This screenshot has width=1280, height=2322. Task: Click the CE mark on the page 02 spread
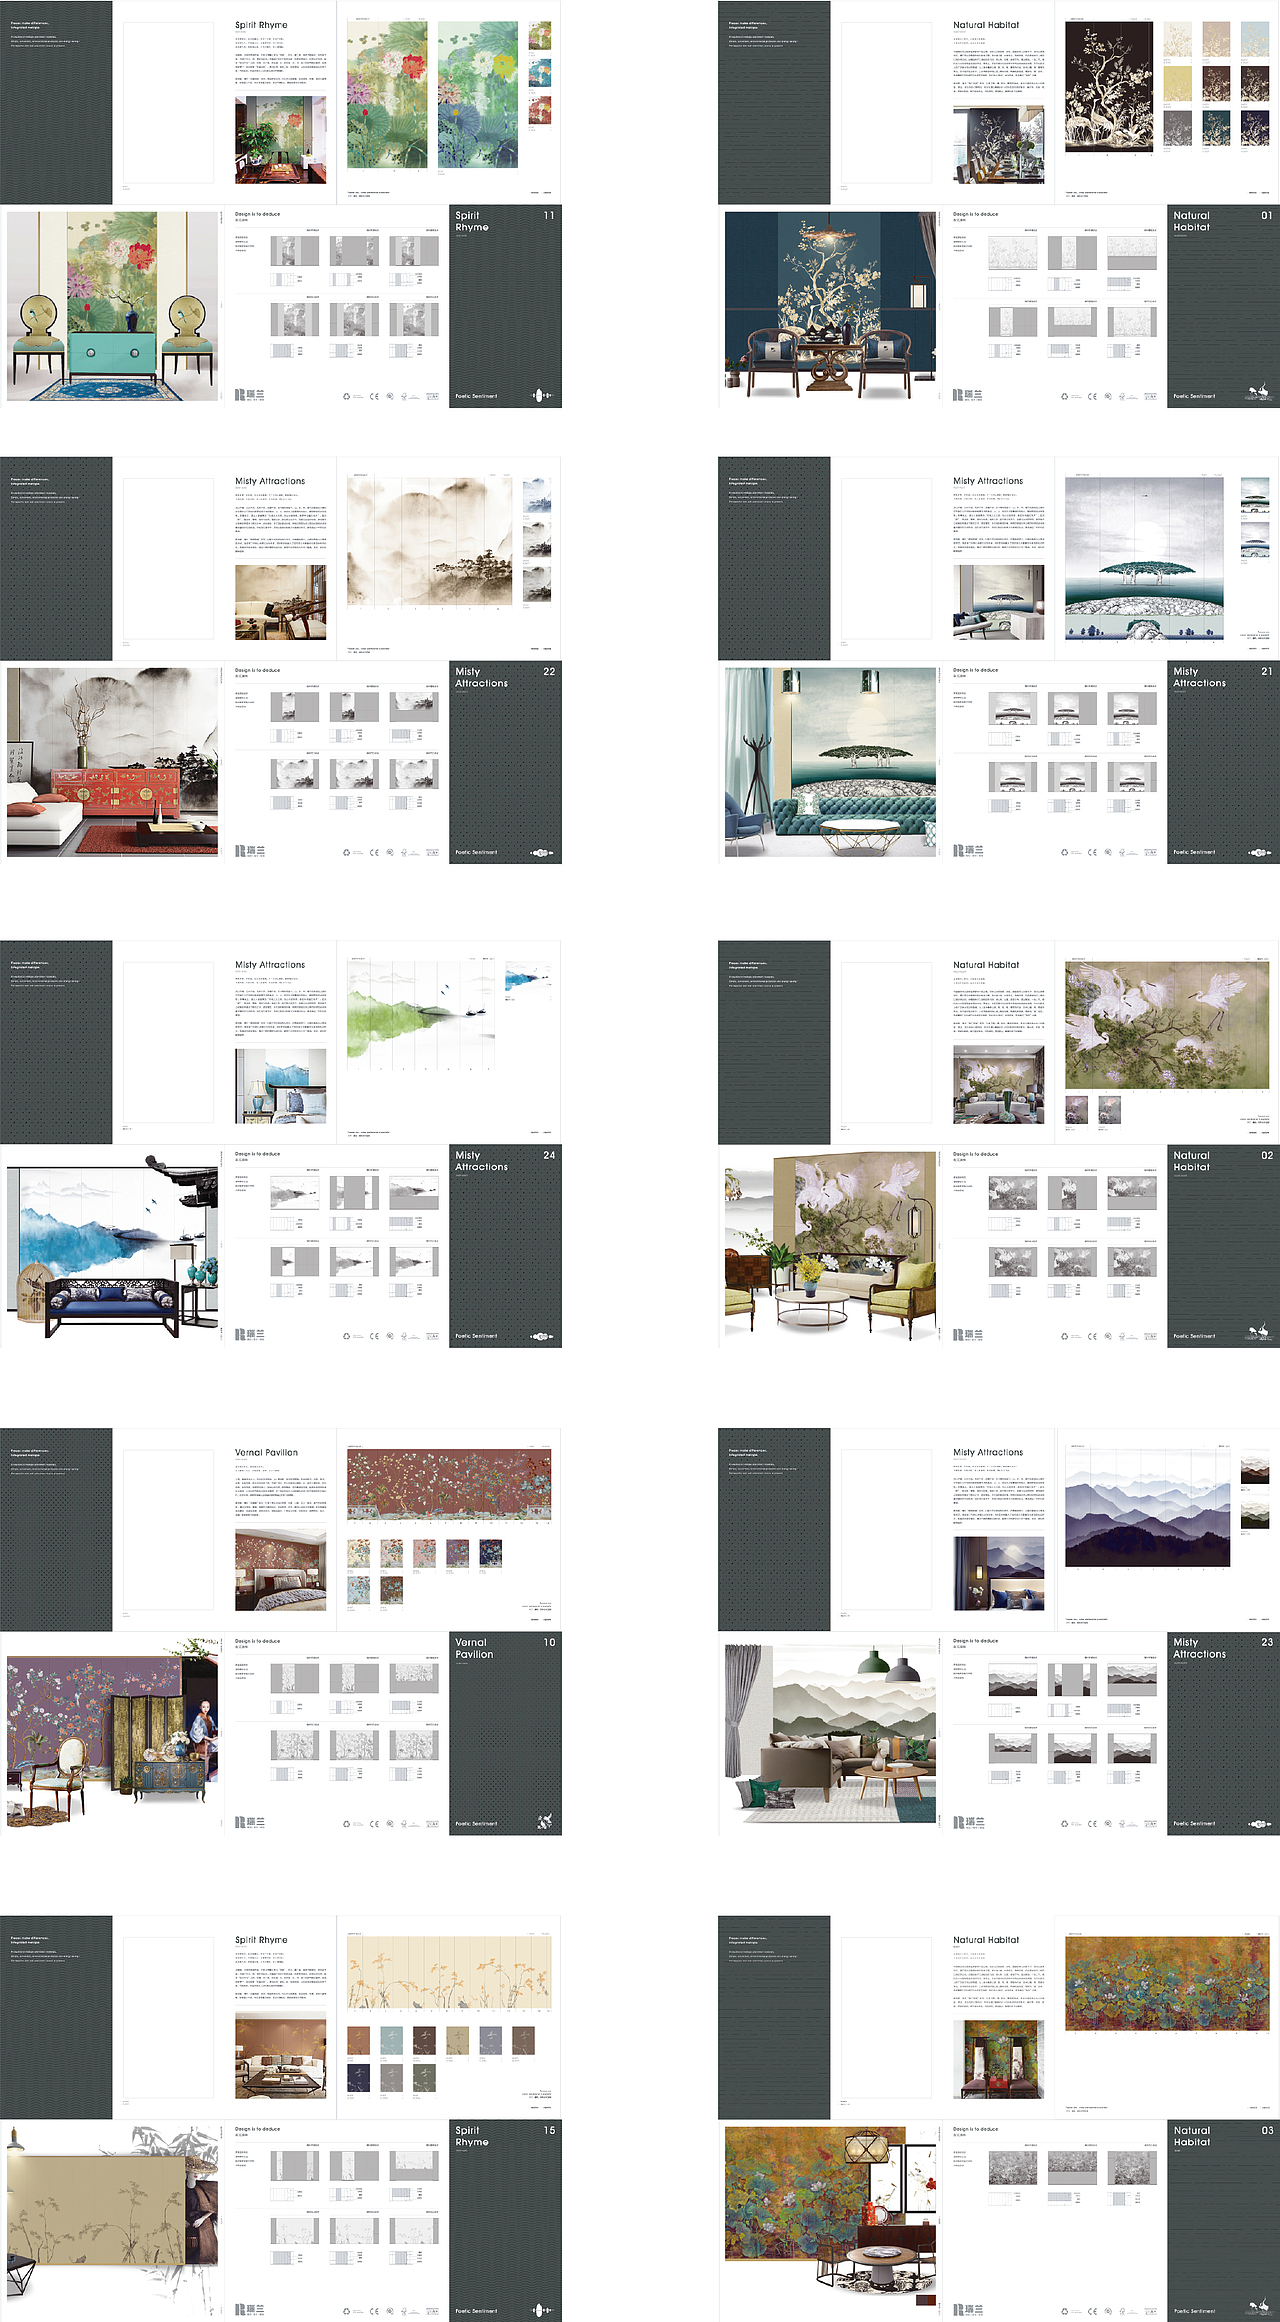click(1092, 1336)
